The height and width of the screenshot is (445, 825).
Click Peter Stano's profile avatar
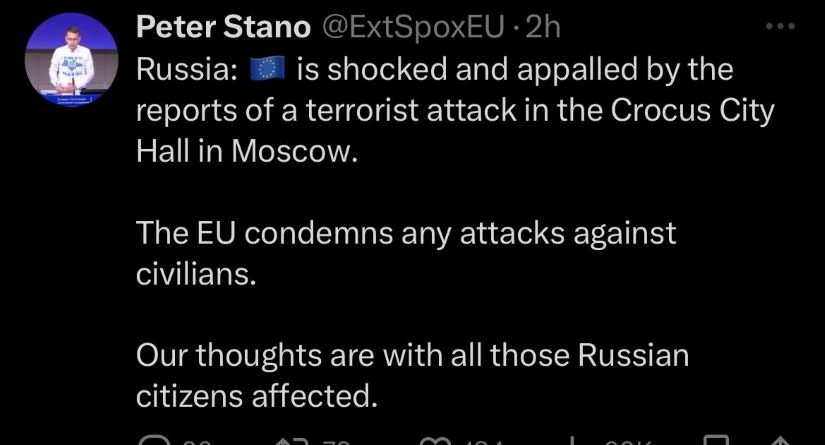click(x=67, y=59)
